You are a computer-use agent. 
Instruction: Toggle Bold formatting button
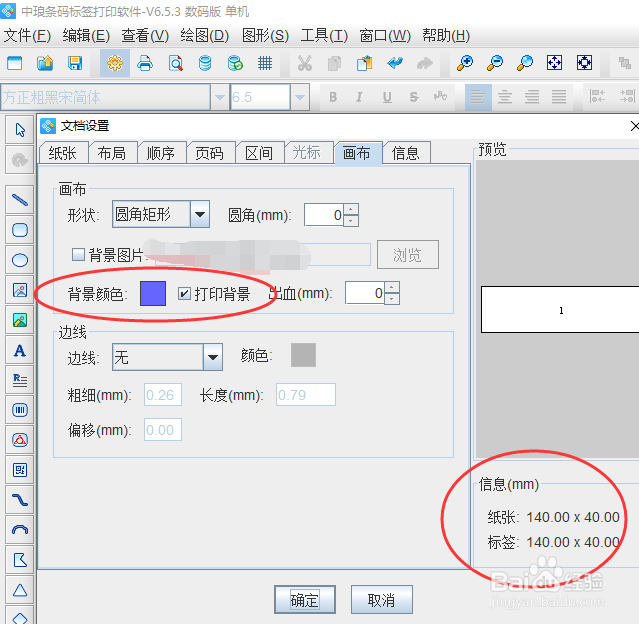coord(333,97)
